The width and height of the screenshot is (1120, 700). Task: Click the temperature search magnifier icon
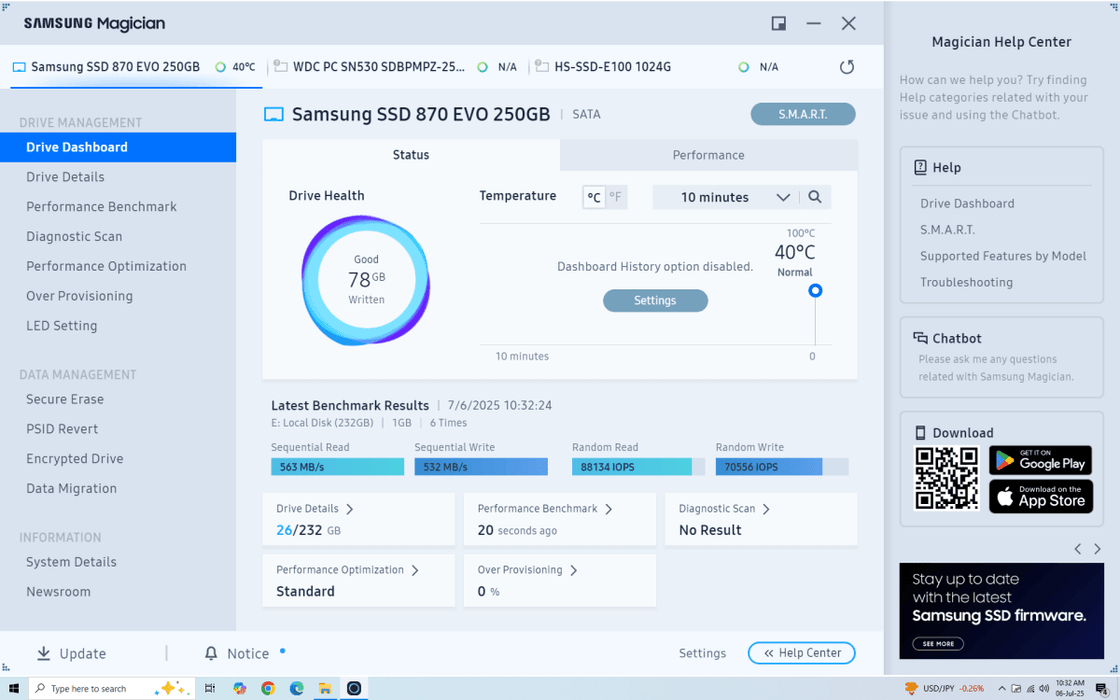(815, 197)
